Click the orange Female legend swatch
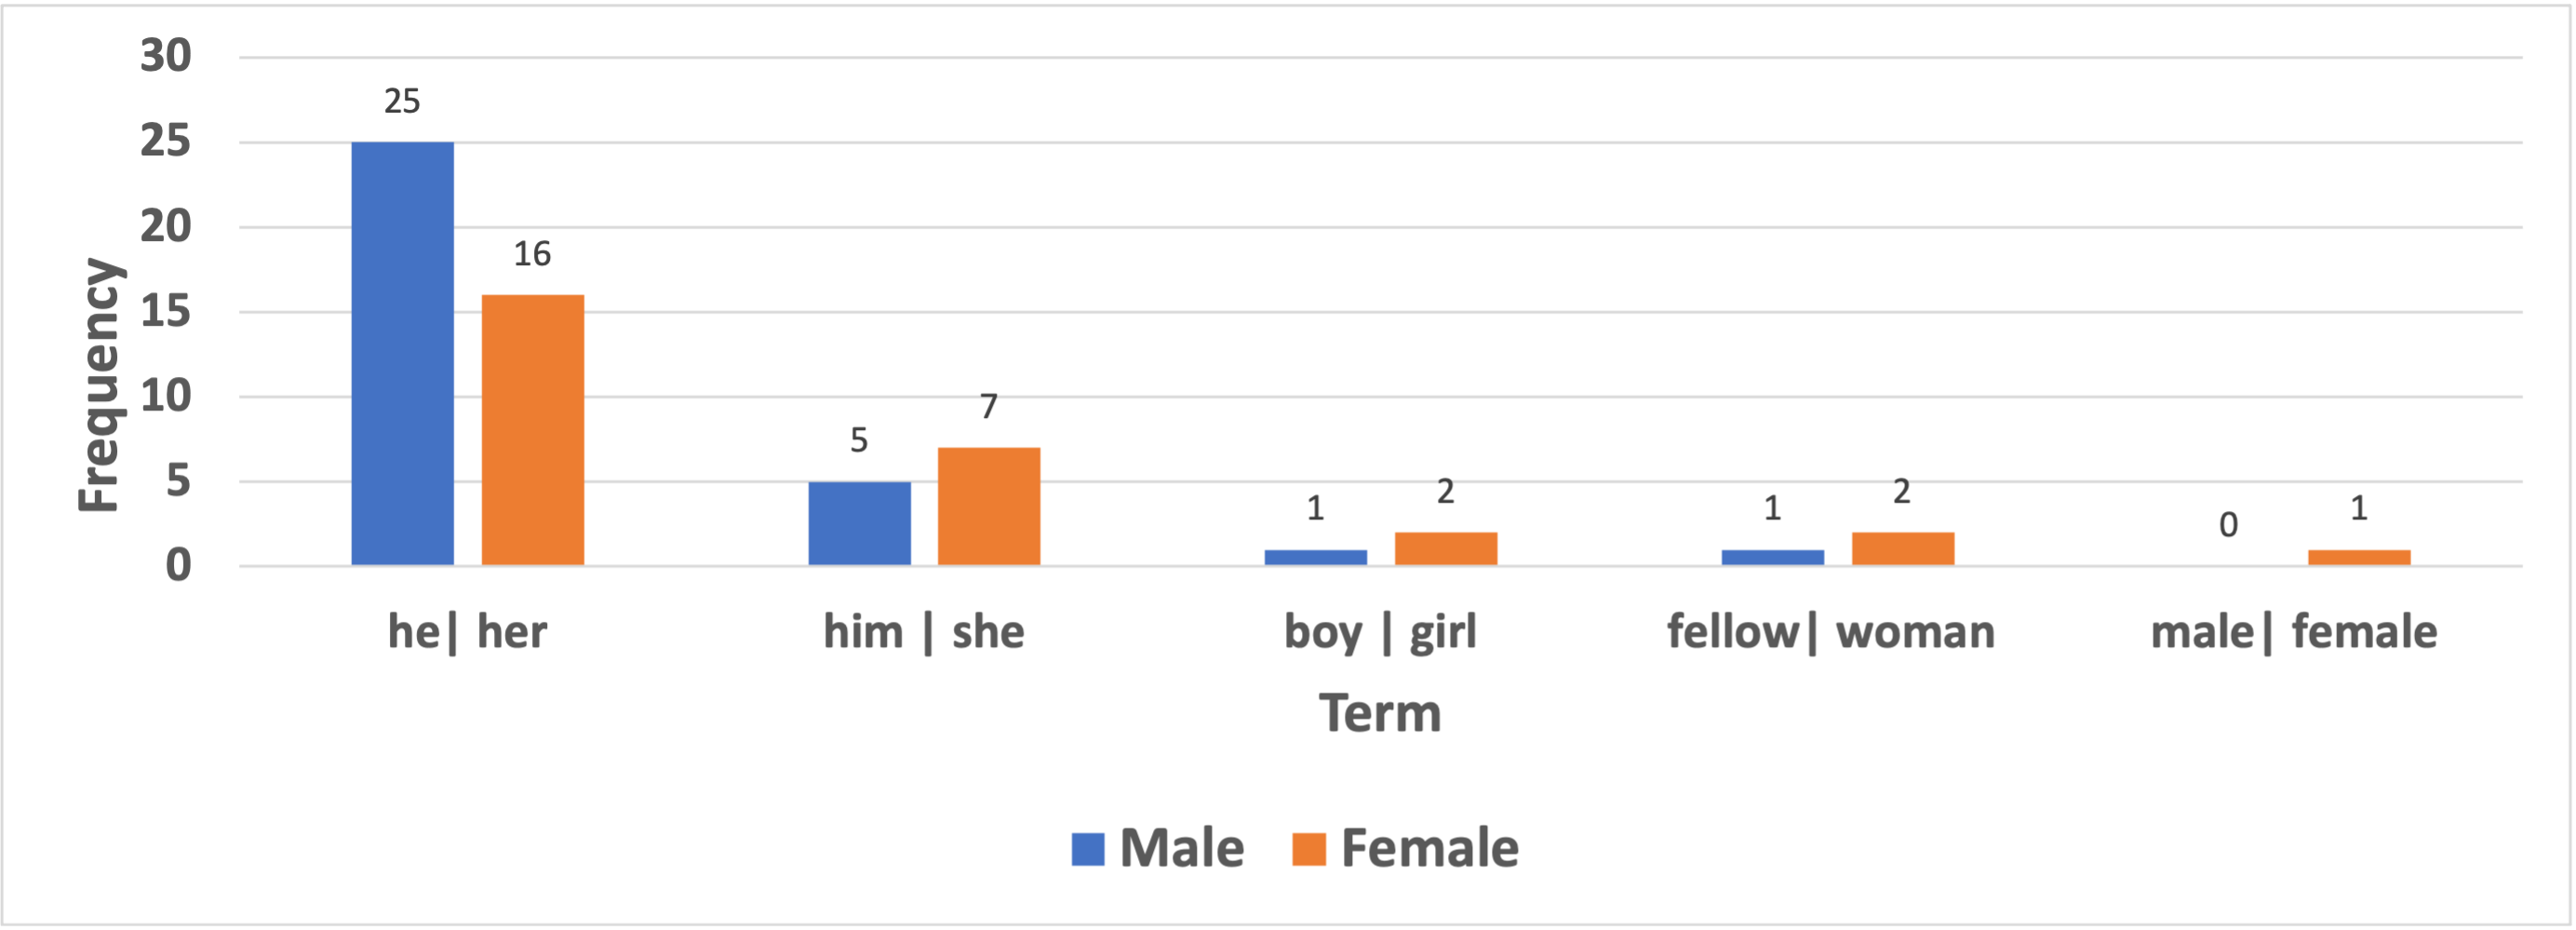 point(1309,849)
